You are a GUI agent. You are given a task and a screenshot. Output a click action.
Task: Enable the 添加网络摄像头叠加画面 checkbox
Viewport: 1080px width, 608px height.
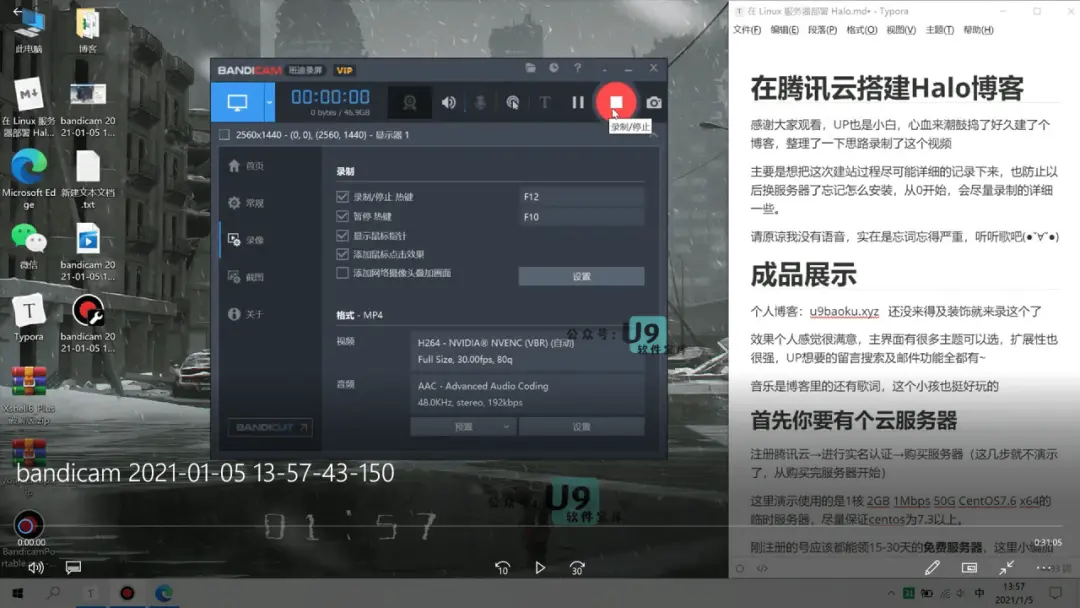342,273
